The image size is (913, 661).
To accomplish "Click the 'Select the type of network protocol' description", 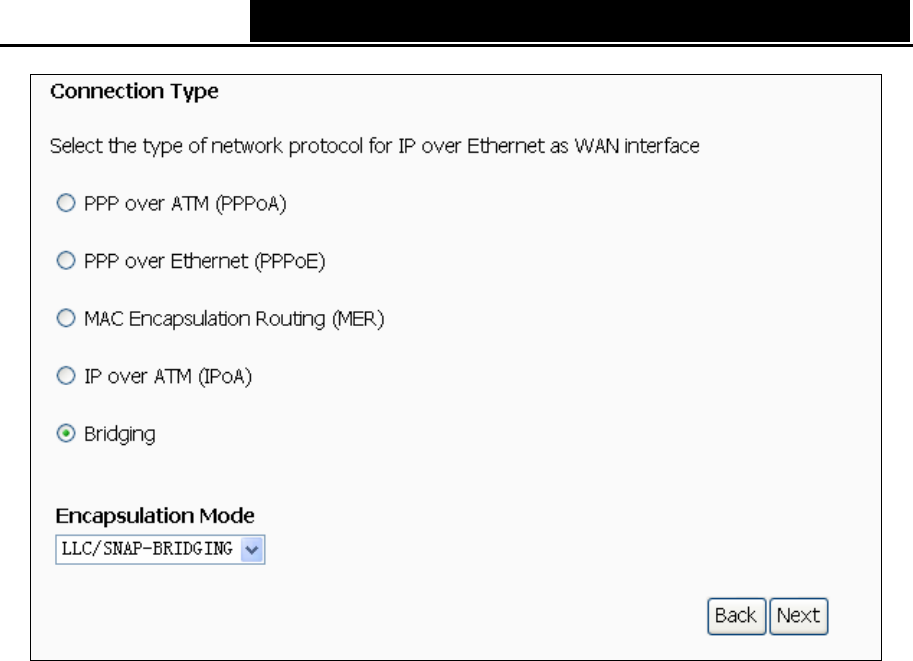I will [x=374, y=146].
